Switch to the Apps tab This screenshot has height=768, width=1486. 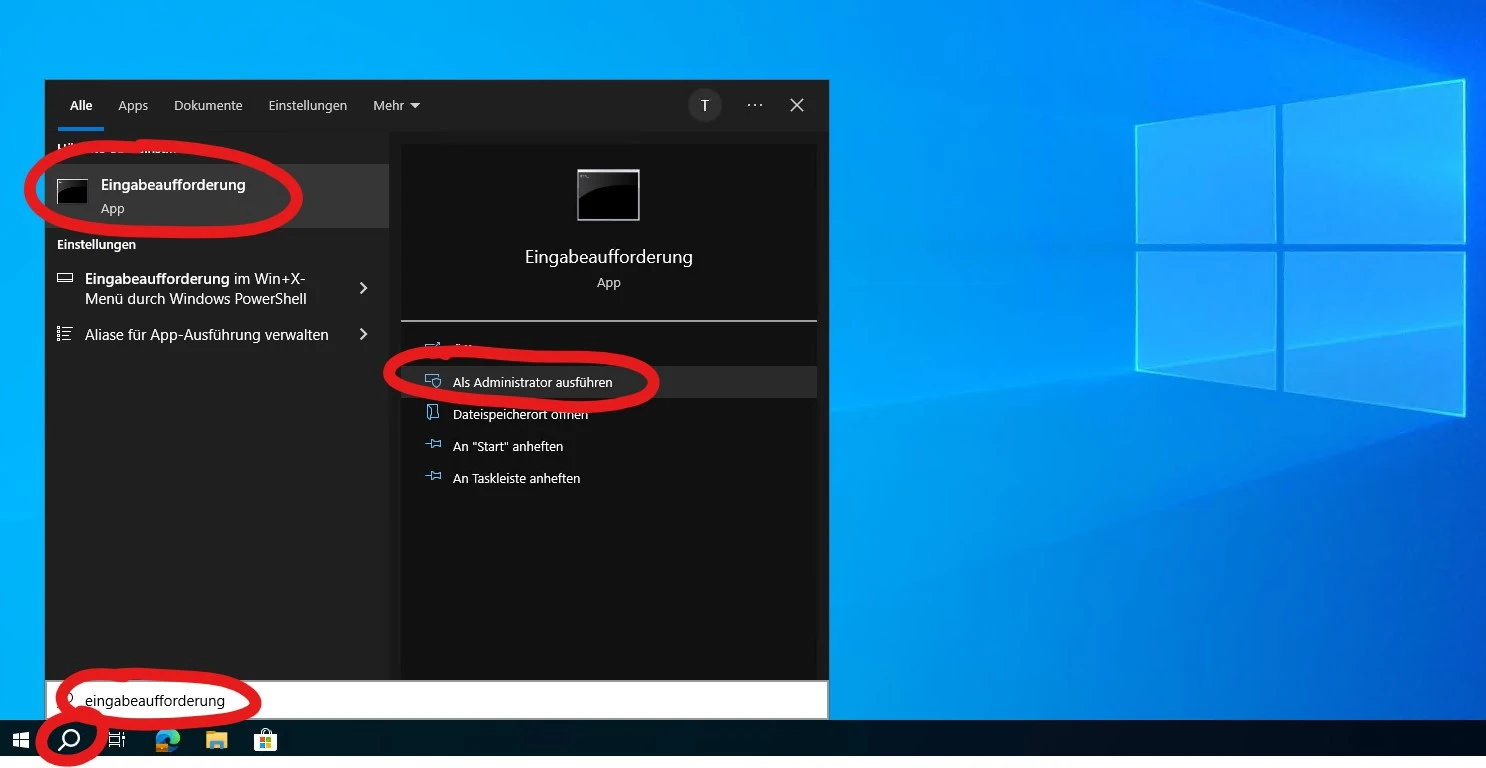[x=133, y=105]
